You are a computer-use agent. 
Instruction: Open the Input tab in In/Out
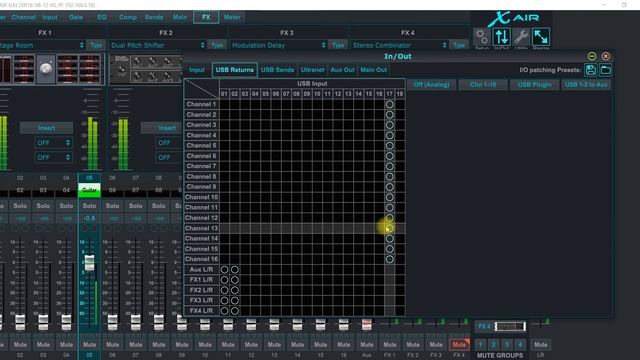(197, 70)
